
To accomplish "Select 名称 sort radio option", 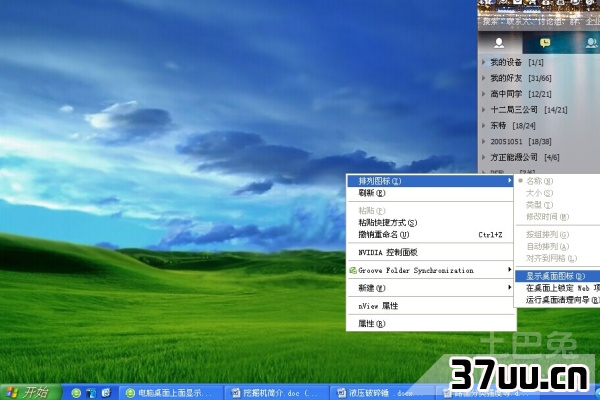I will tap(558, 181).
